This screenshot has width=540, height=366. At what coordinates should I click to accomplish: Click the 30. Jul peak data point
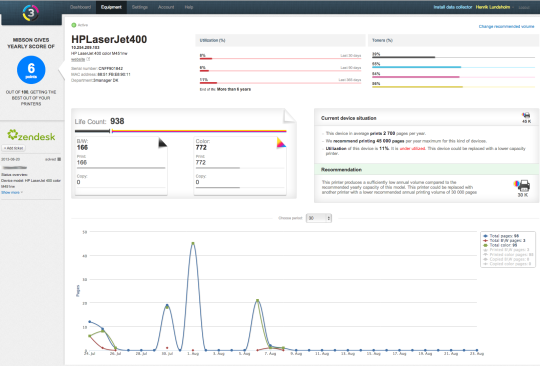click(167, 306)
